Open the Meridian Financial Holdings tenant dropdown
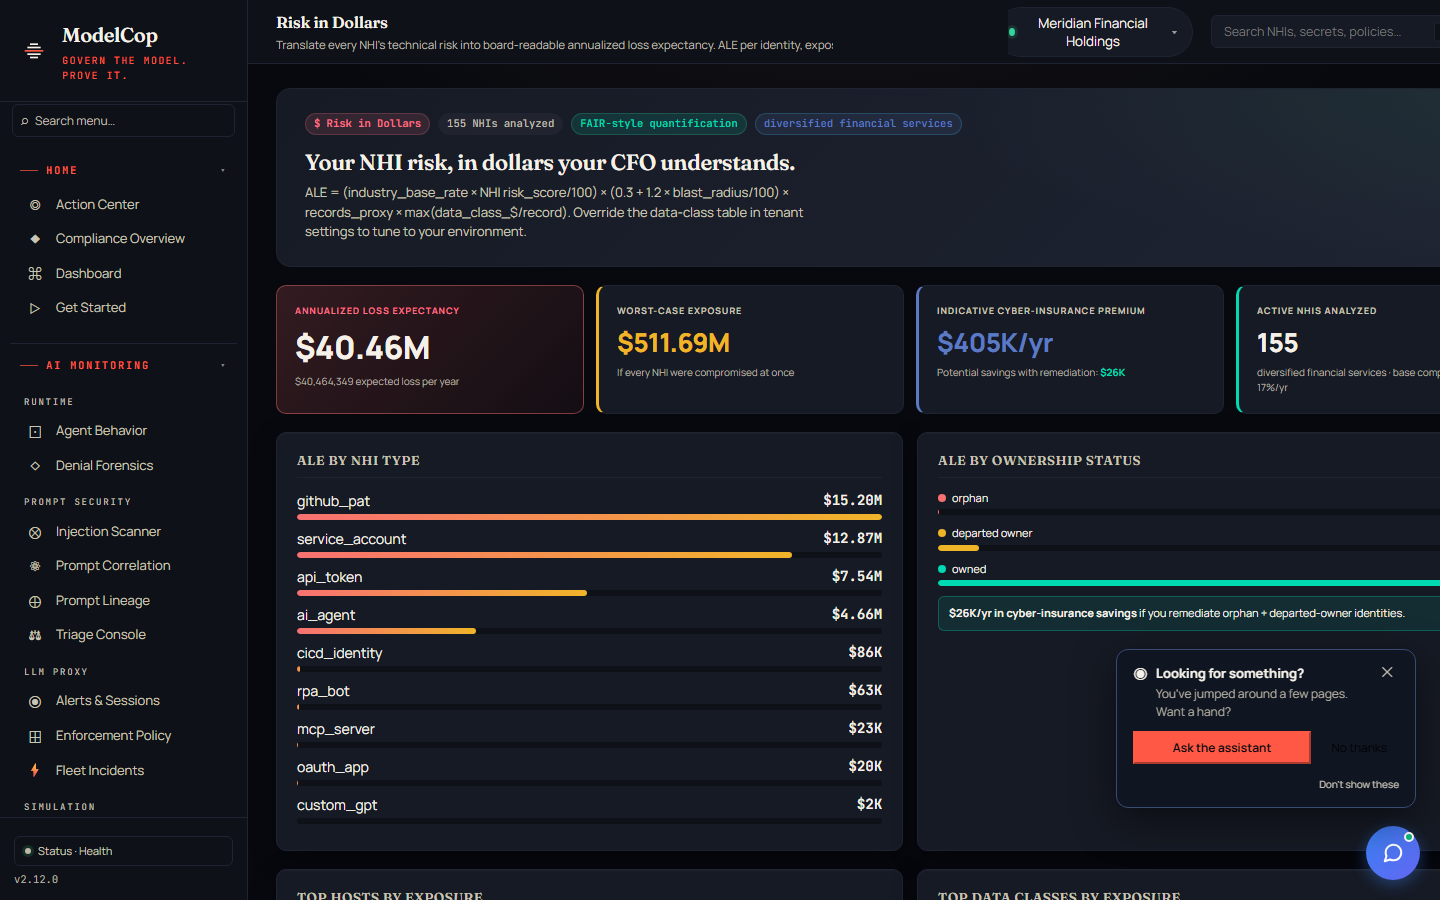 pos(1099,32)
